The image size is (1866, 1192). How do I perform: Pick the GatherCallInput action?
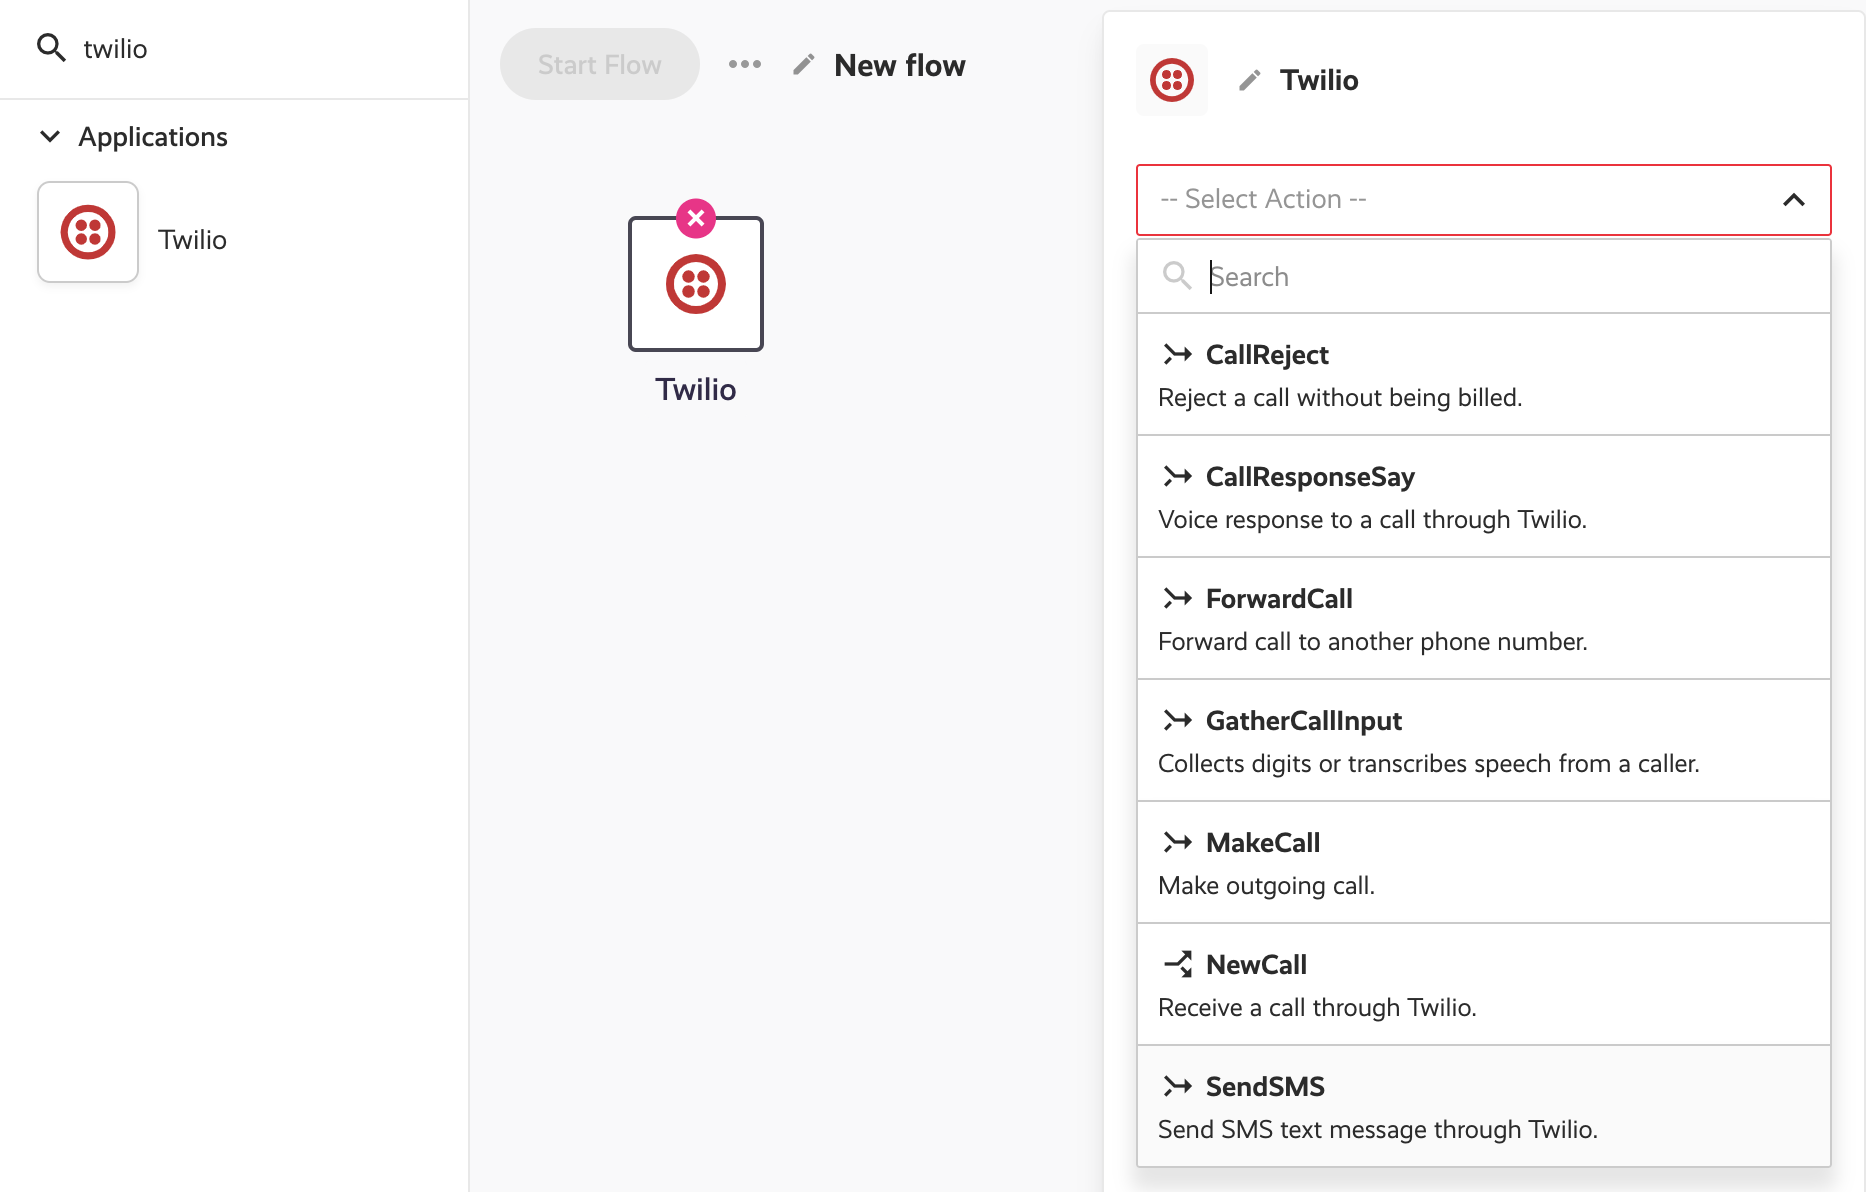pos(1483,741)
